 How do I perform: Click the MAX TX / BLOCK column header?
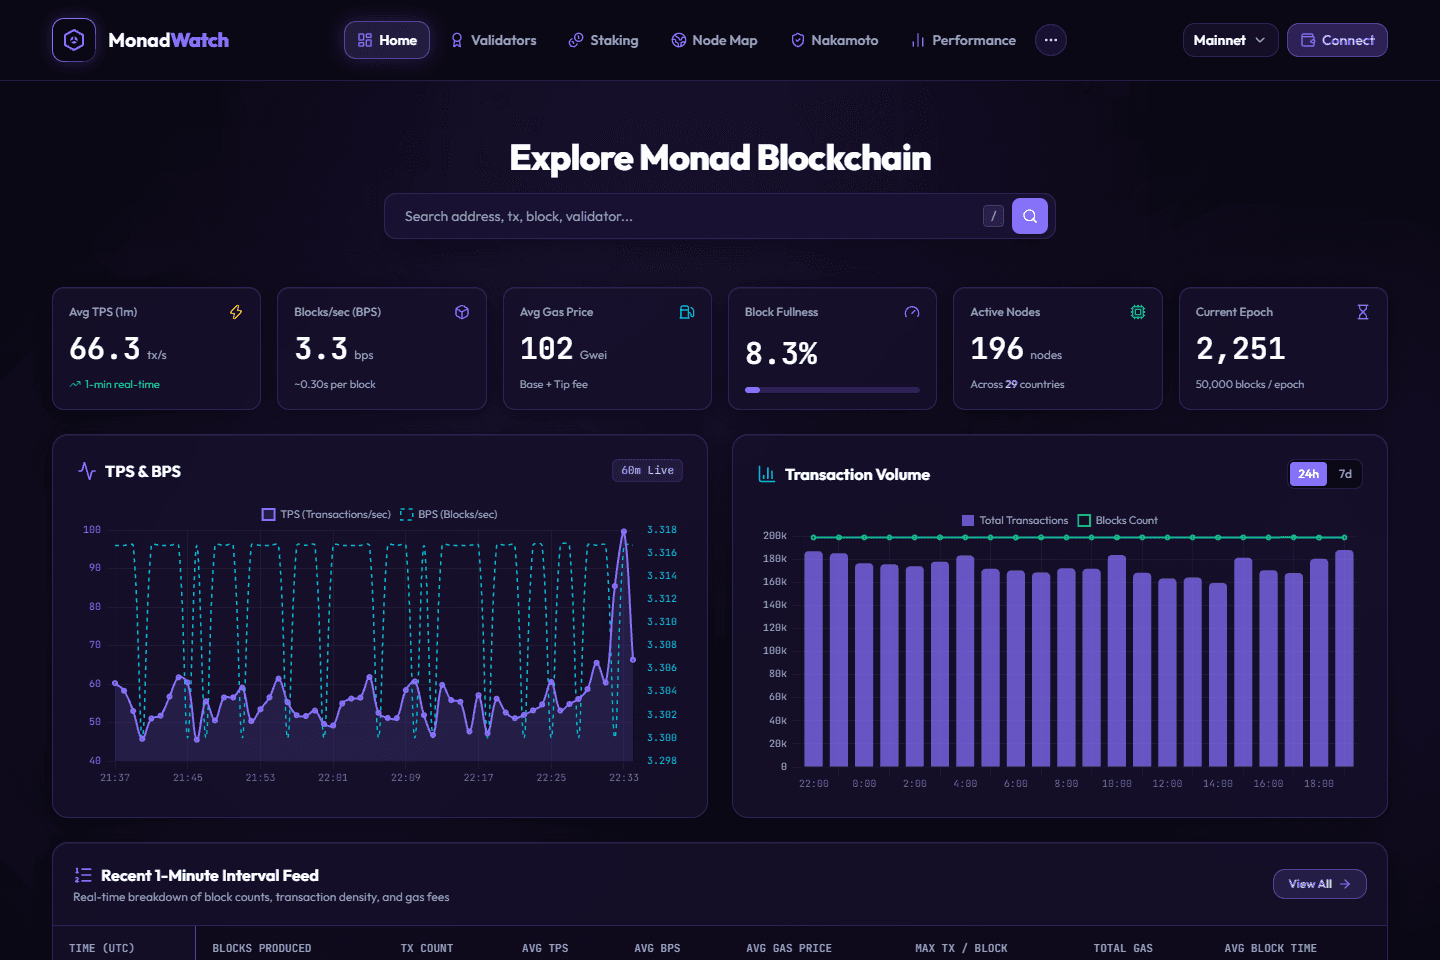tap(961, 948)
